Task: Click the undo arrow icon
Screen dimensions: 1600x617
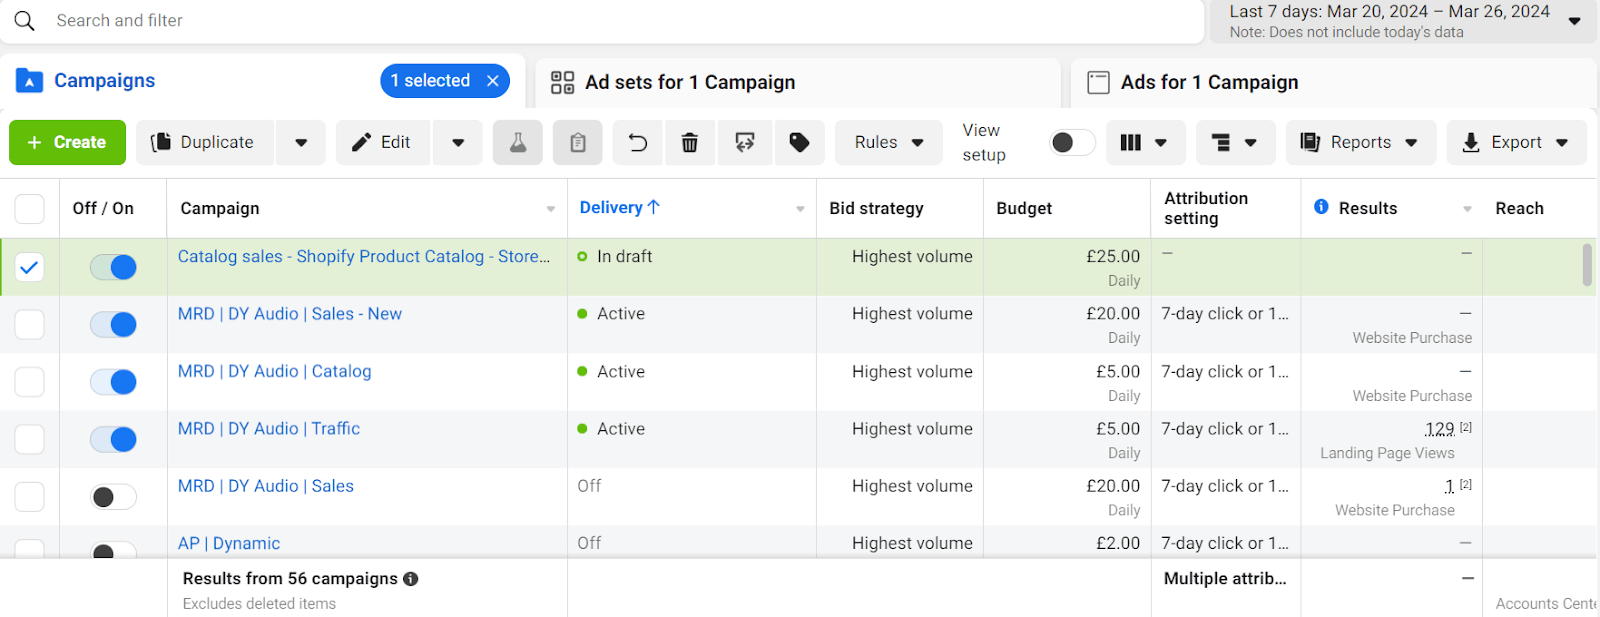Action: coord(637,143)
